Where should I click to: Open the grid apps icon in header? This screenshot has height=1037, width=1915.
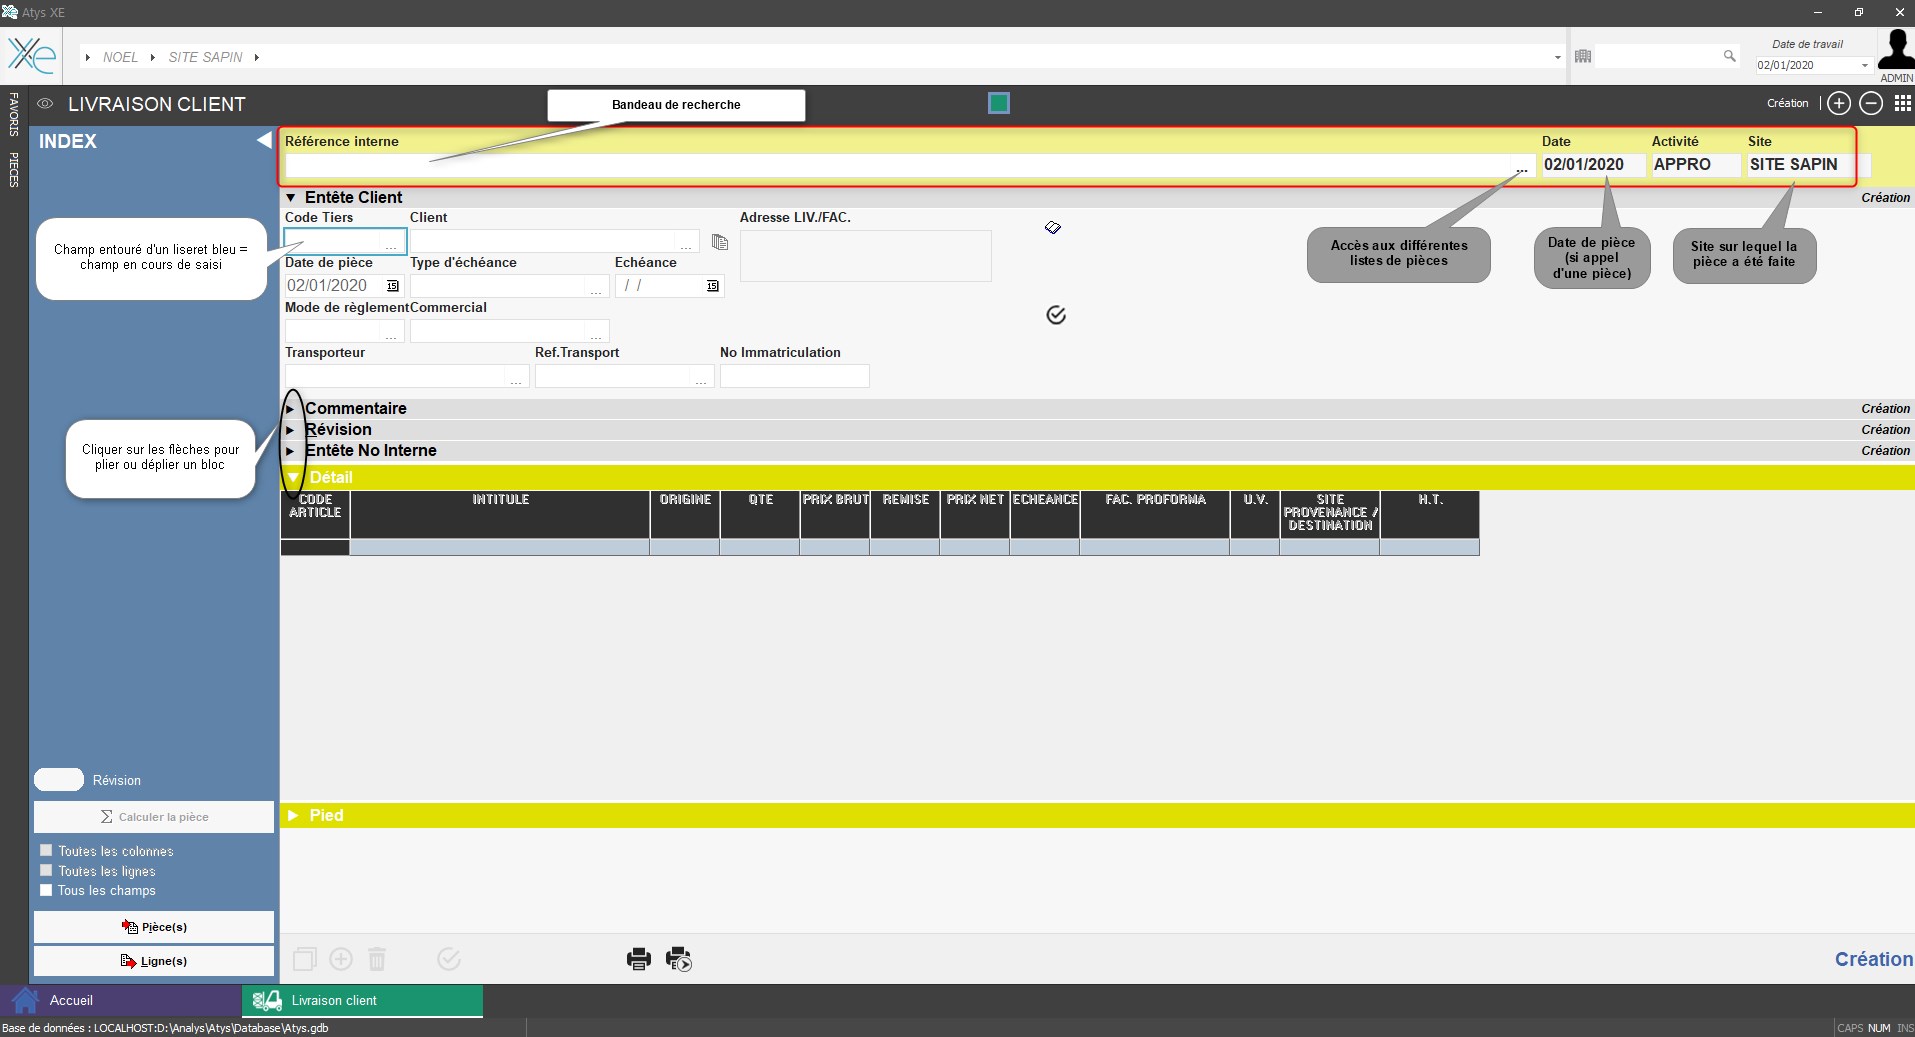coord(1902,104)
